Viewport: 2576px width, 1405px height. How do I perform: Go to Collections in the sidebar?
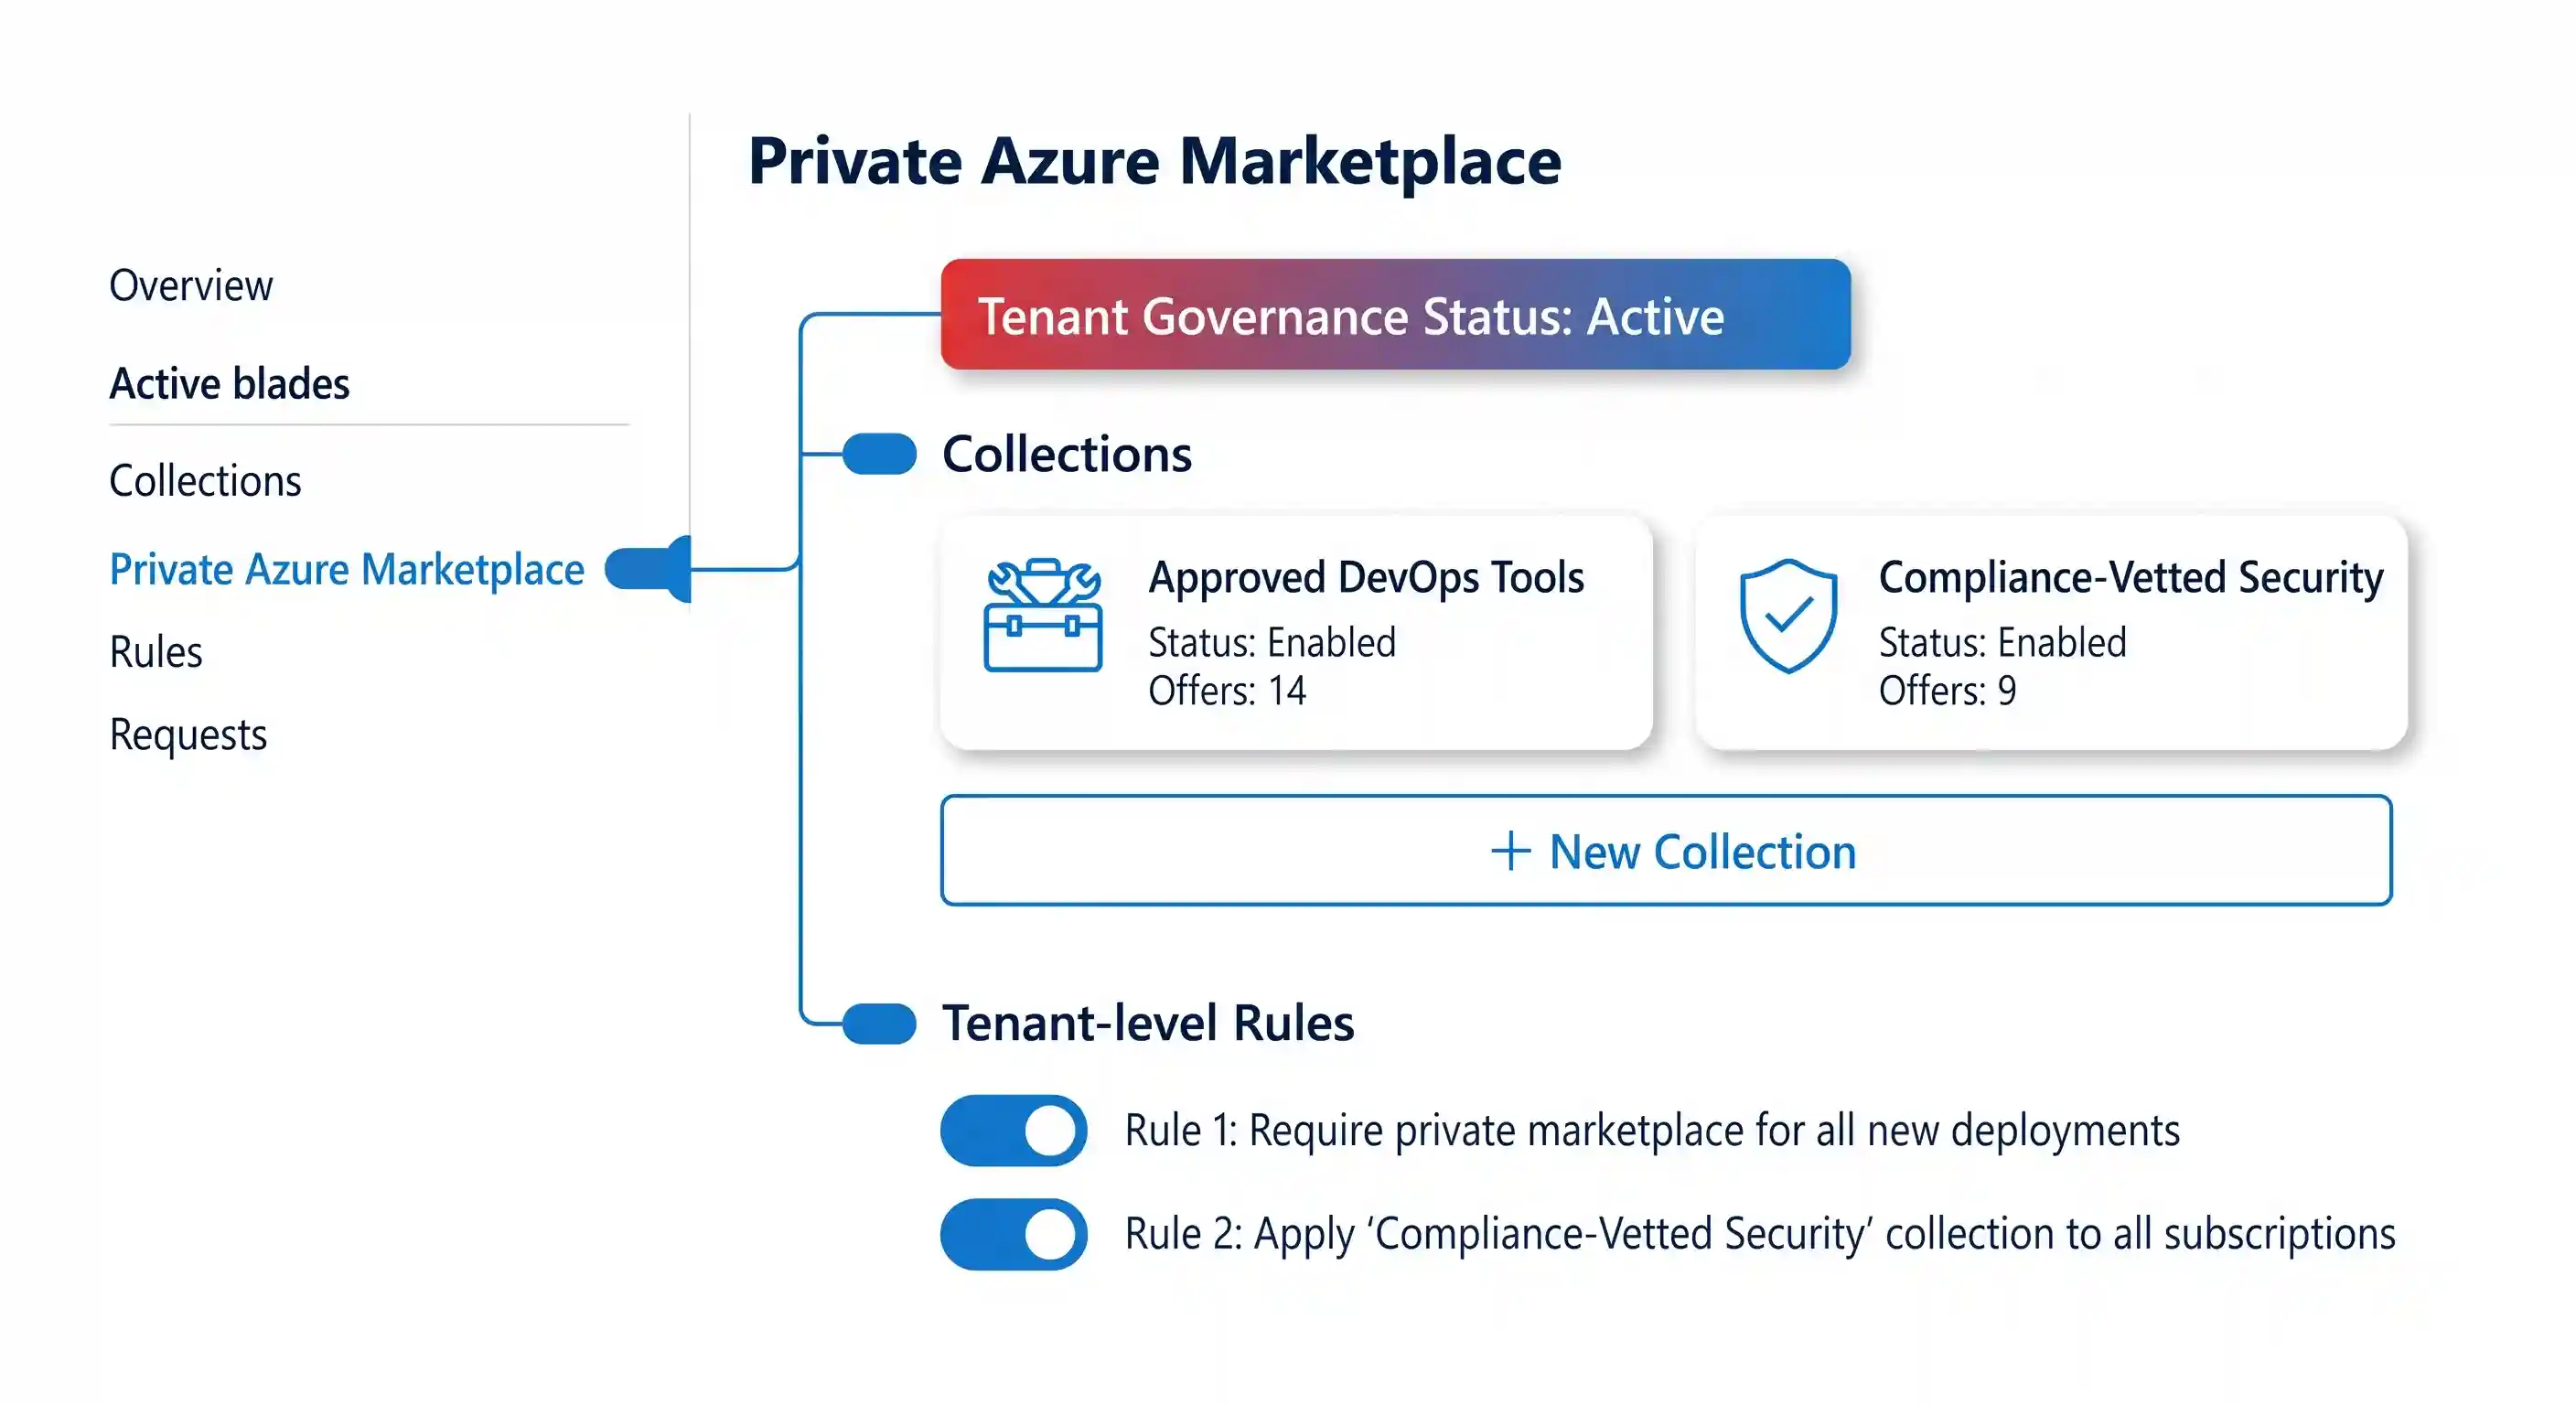(205, 481)
